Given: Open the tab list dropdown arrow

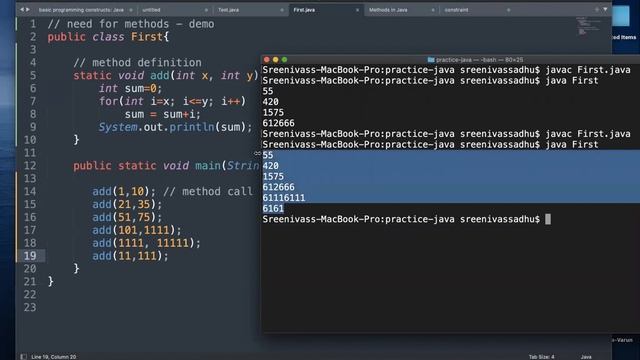Looking at the screenshot, I should [x=605, y=9].
